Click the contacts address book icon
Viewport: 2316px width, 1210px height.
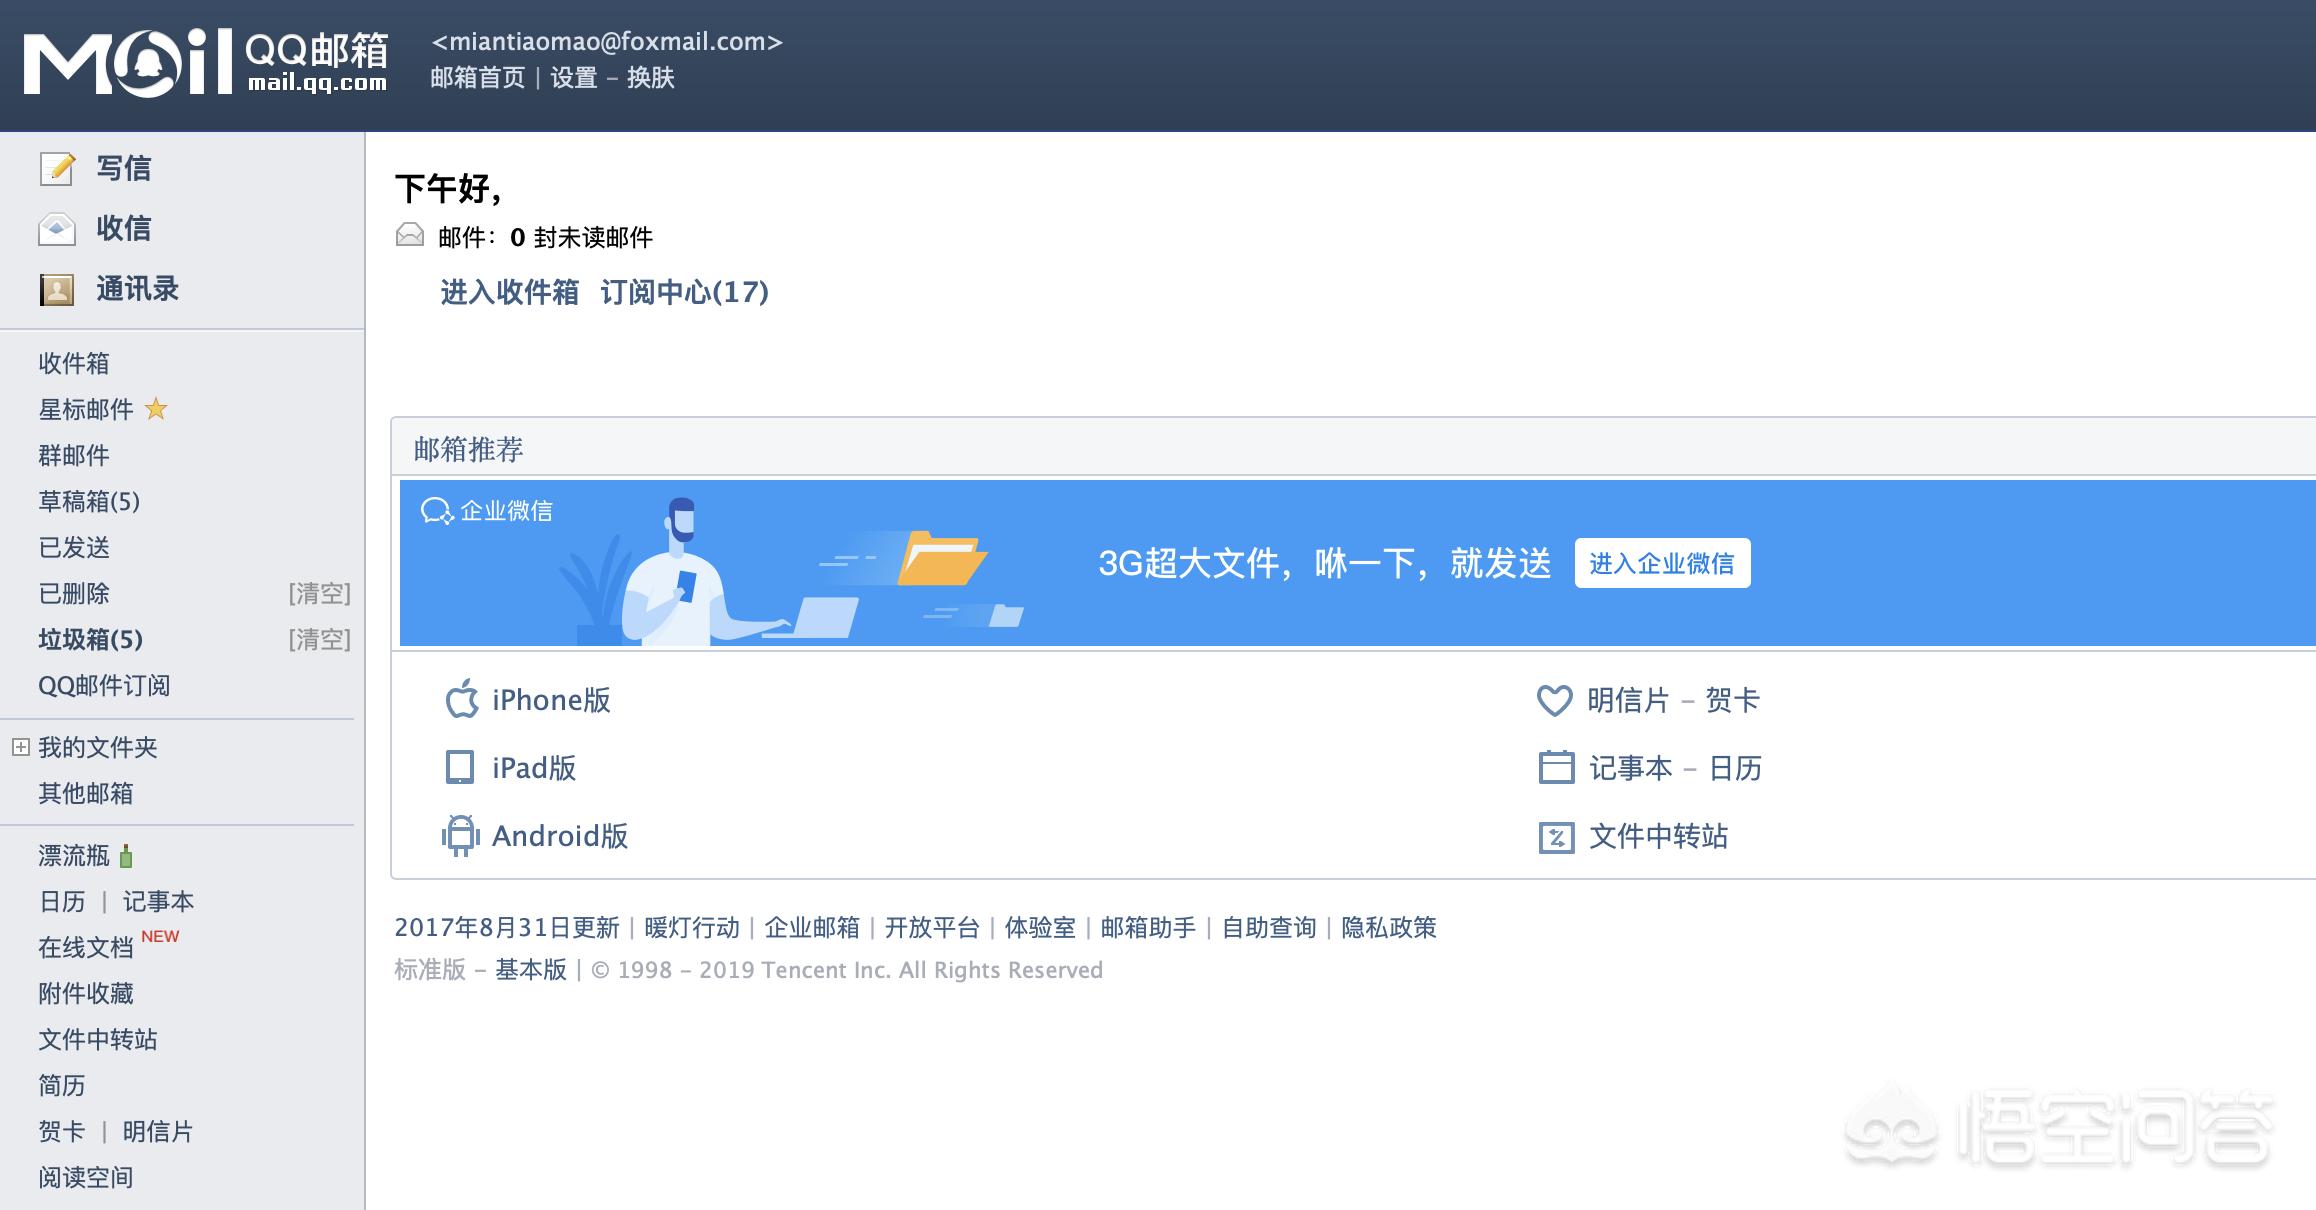coord(57,290)
